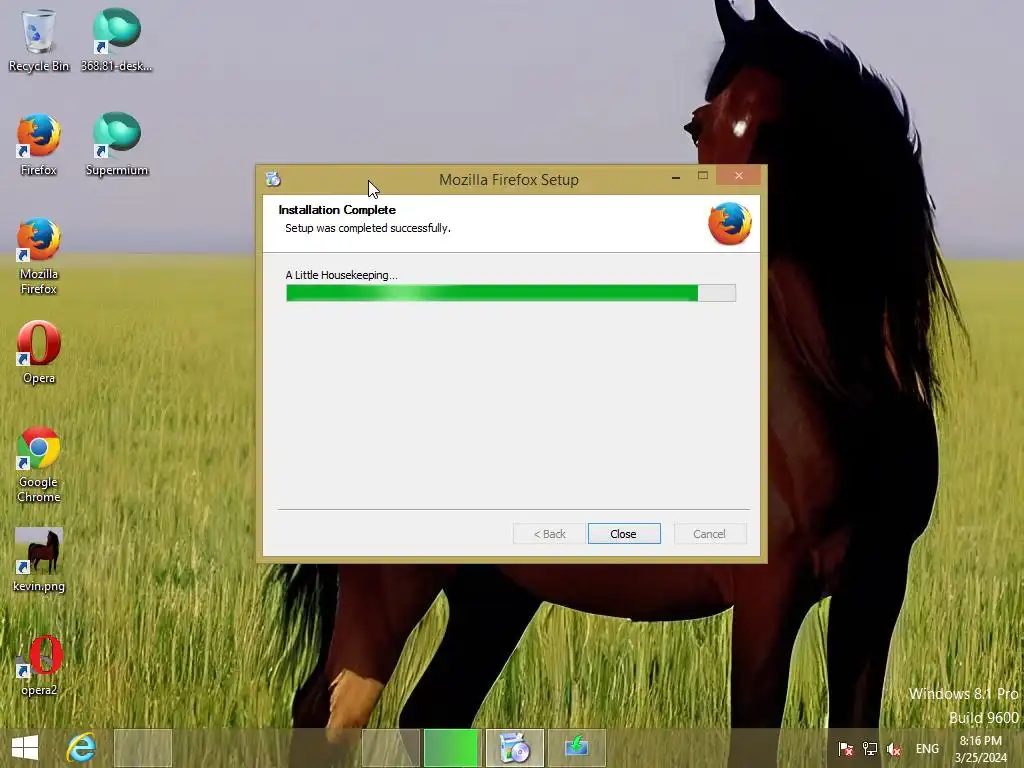This screenshot has width=1024, height=768.
Task: Click the setup disc icon in taskbar
Action: [515, 748]
